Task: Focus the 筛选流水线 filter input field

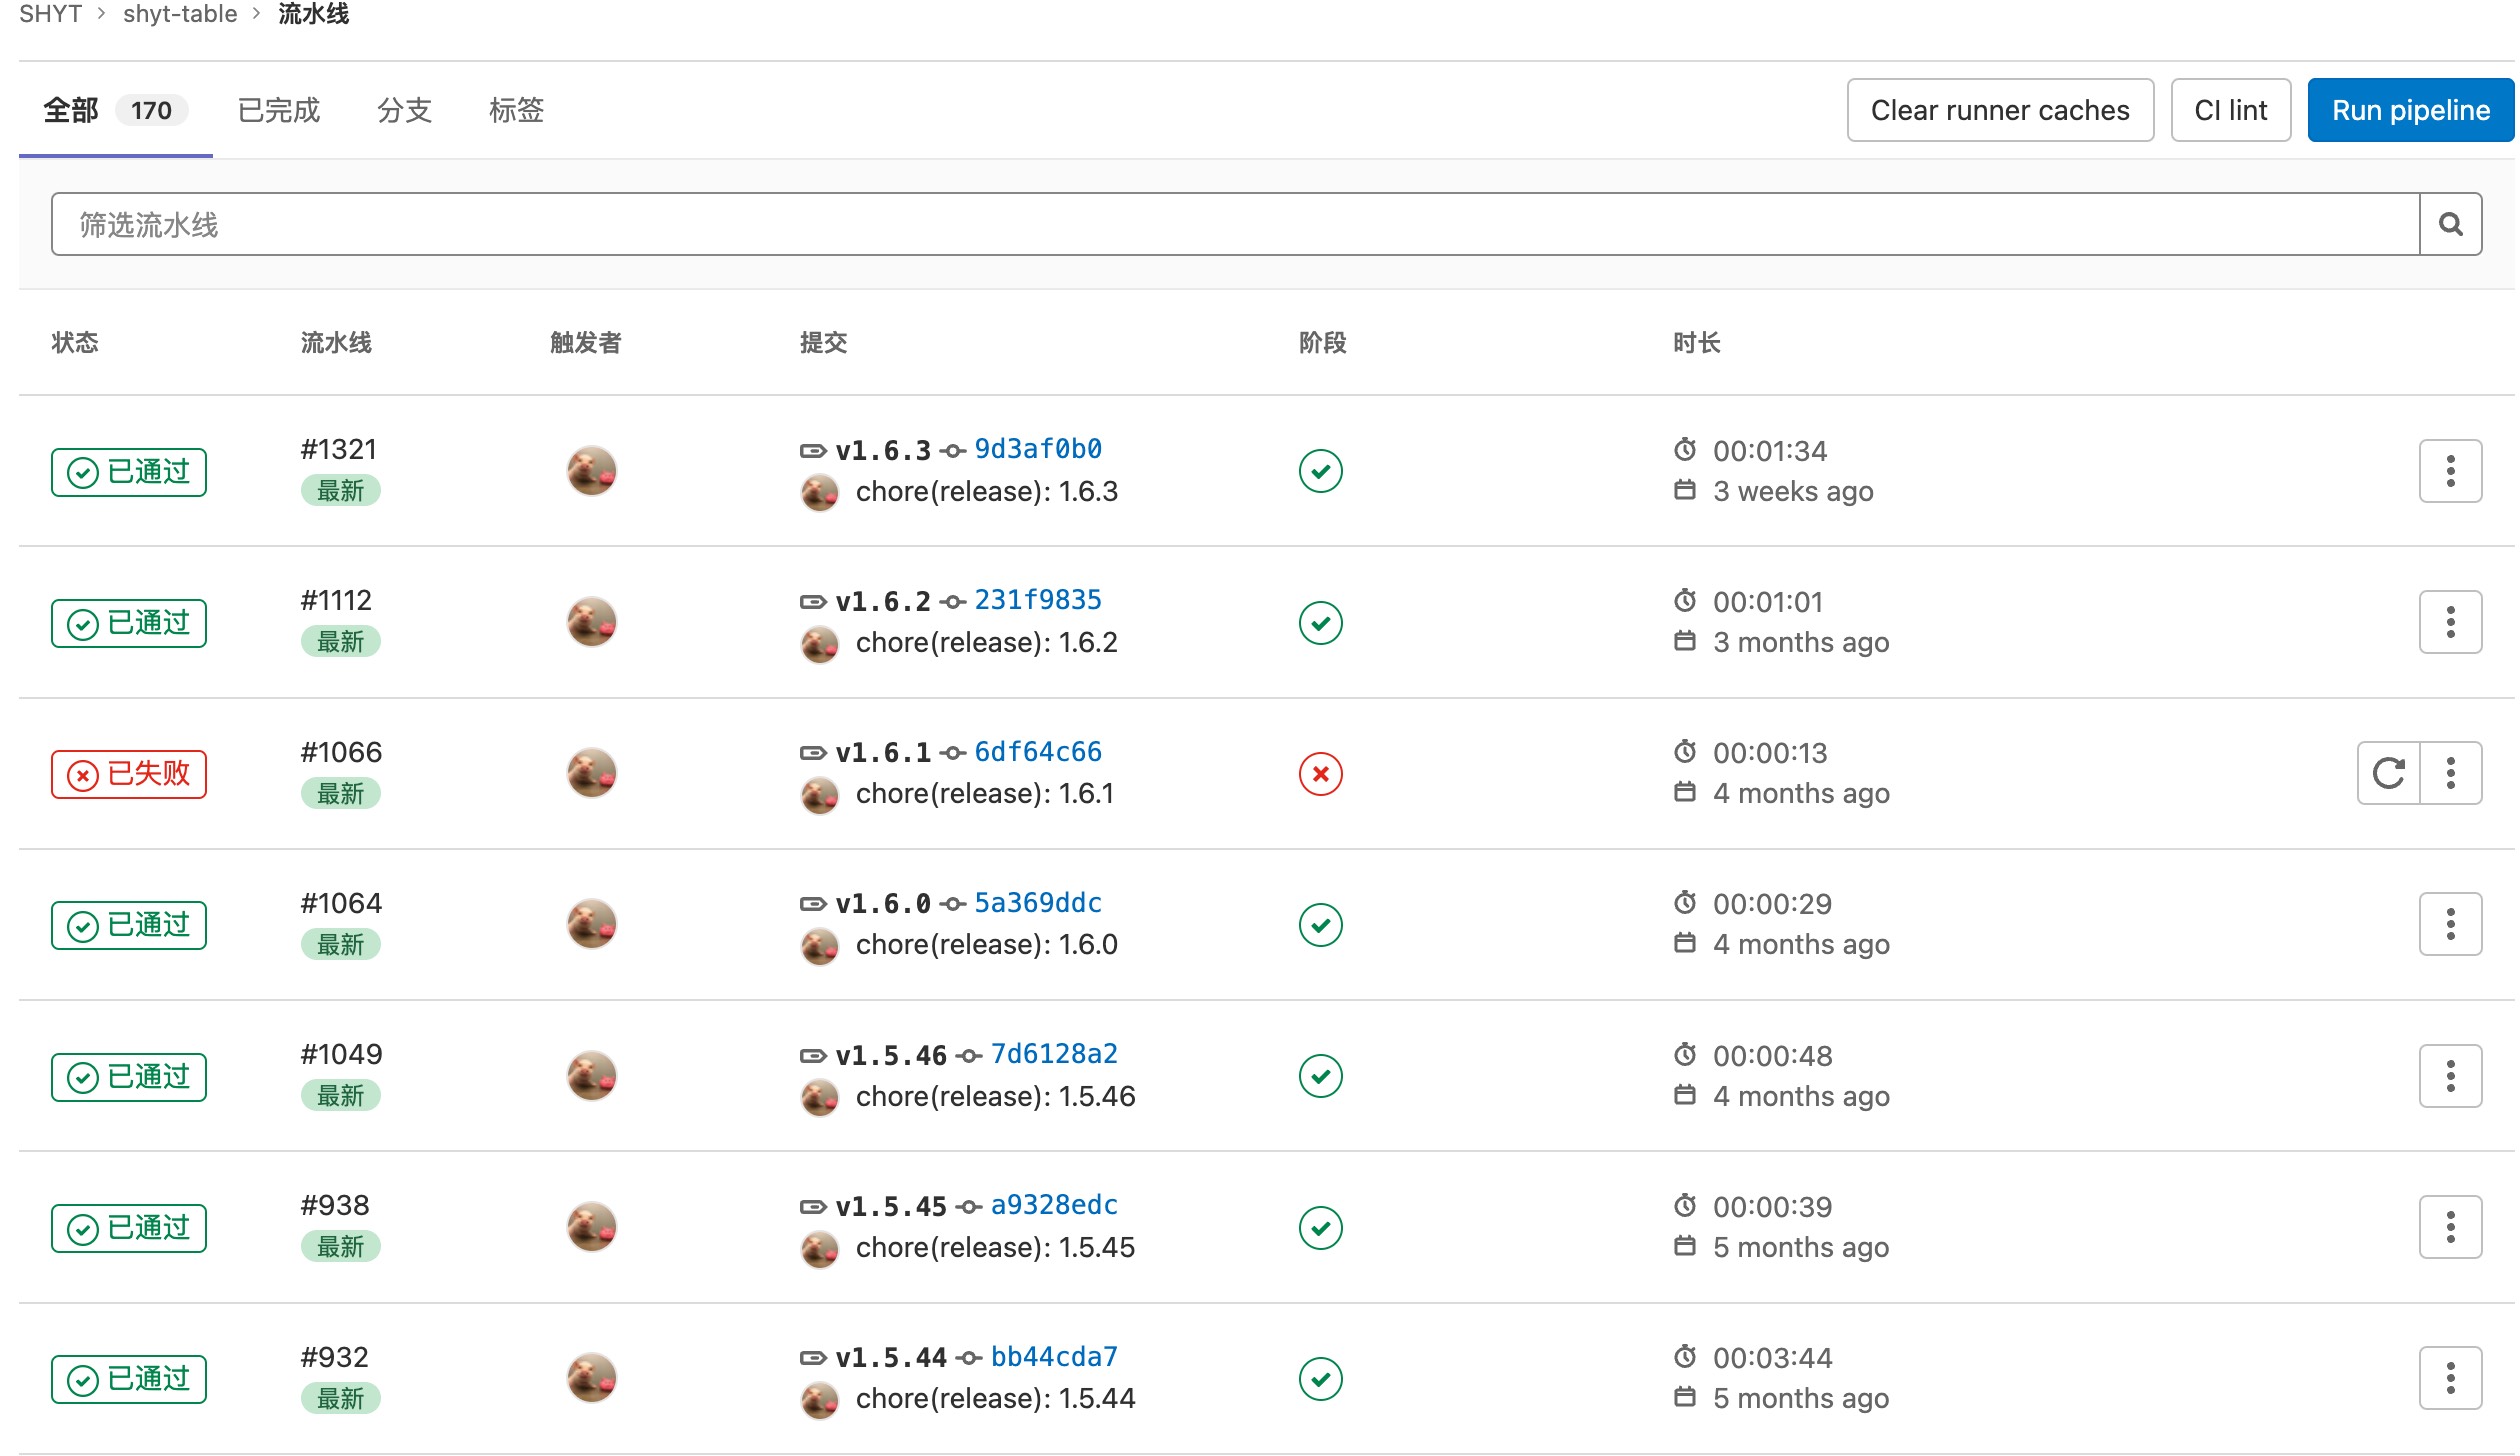Action: [x=1235, y=224]
